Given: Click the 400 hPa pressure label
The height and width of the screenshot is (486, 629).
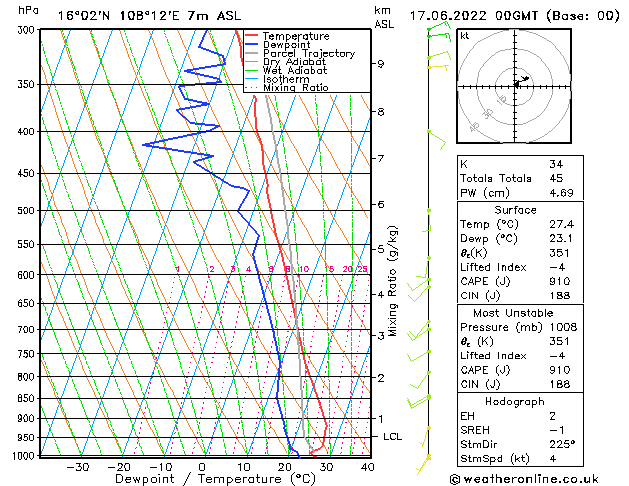Looking at the screenshot, I should tap(28, 132).
